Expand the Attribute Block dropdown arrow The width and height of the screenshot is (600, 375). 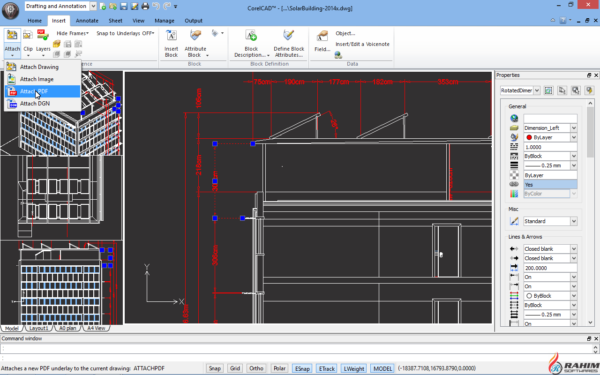tap(207, 55)
